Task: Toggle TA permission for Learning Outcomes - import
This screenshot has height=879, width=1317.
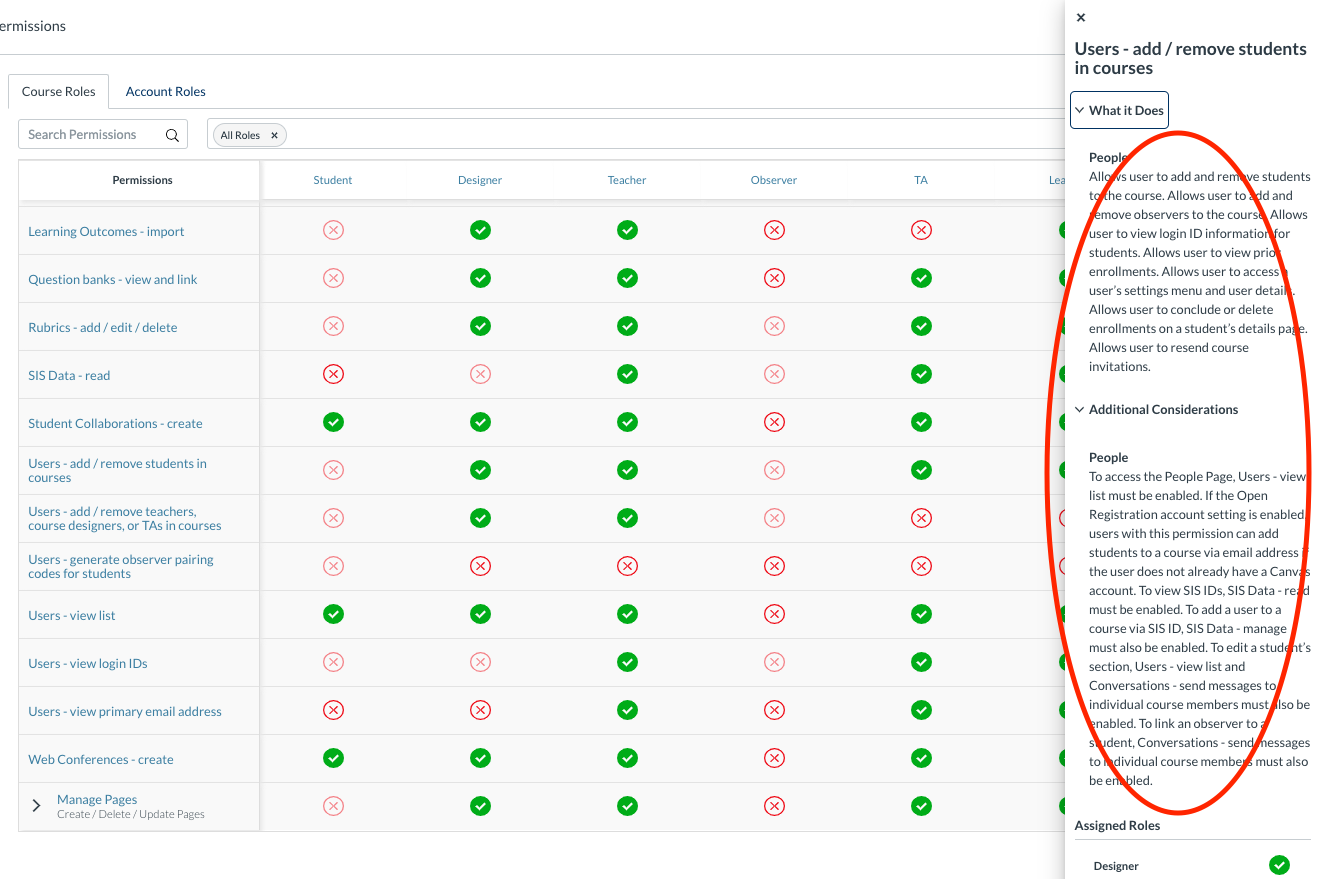Action: point(921,230)
